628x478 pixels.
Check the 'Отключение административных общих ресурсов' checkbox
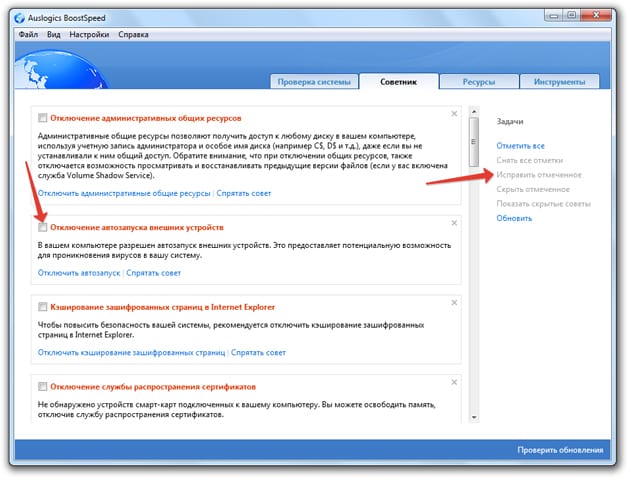42,118
